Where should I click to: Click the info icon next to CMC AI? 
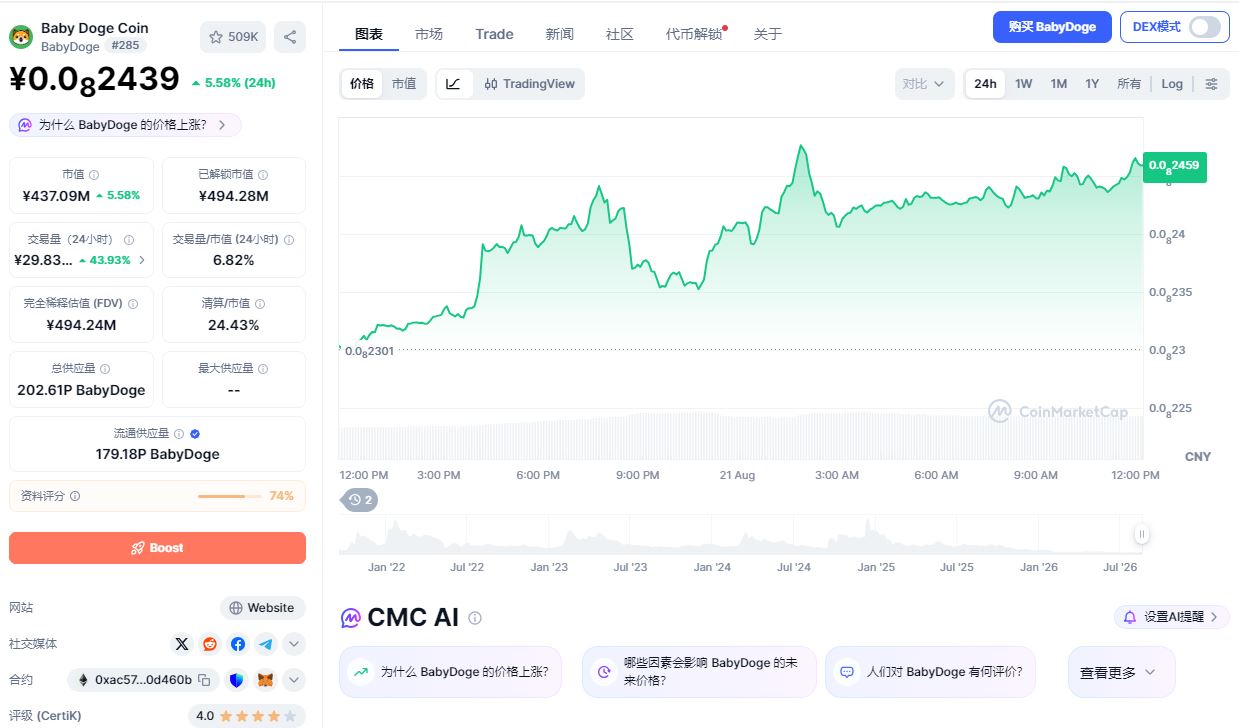pos(475,618)
